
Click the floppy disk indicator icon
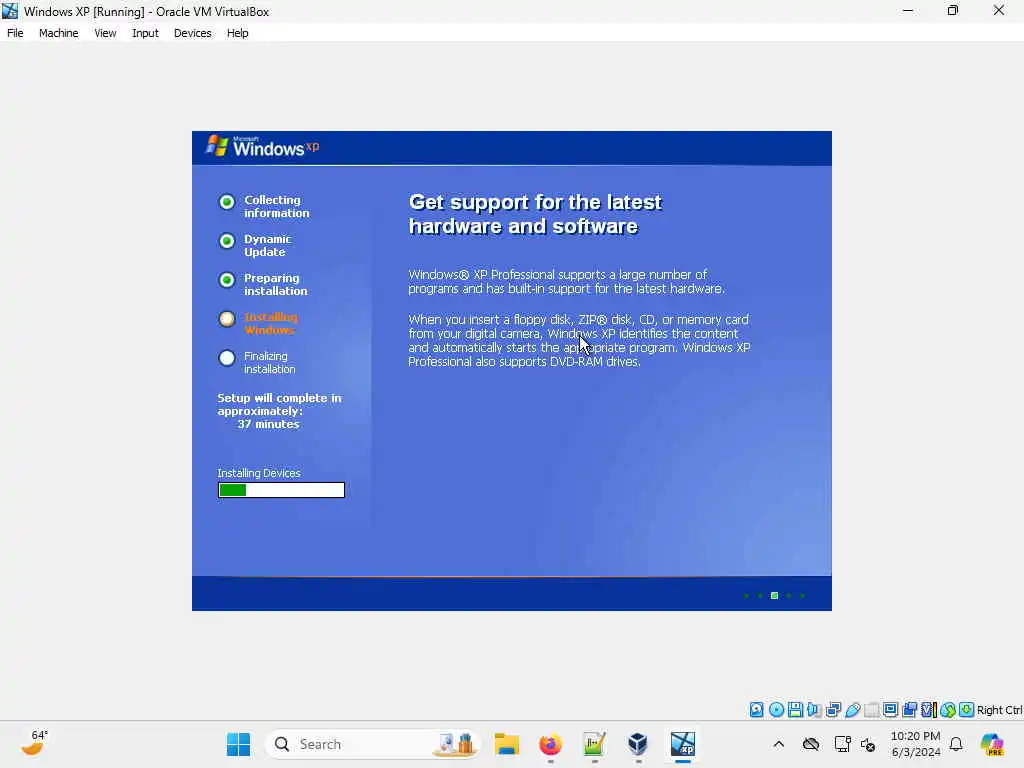(795, 710)
